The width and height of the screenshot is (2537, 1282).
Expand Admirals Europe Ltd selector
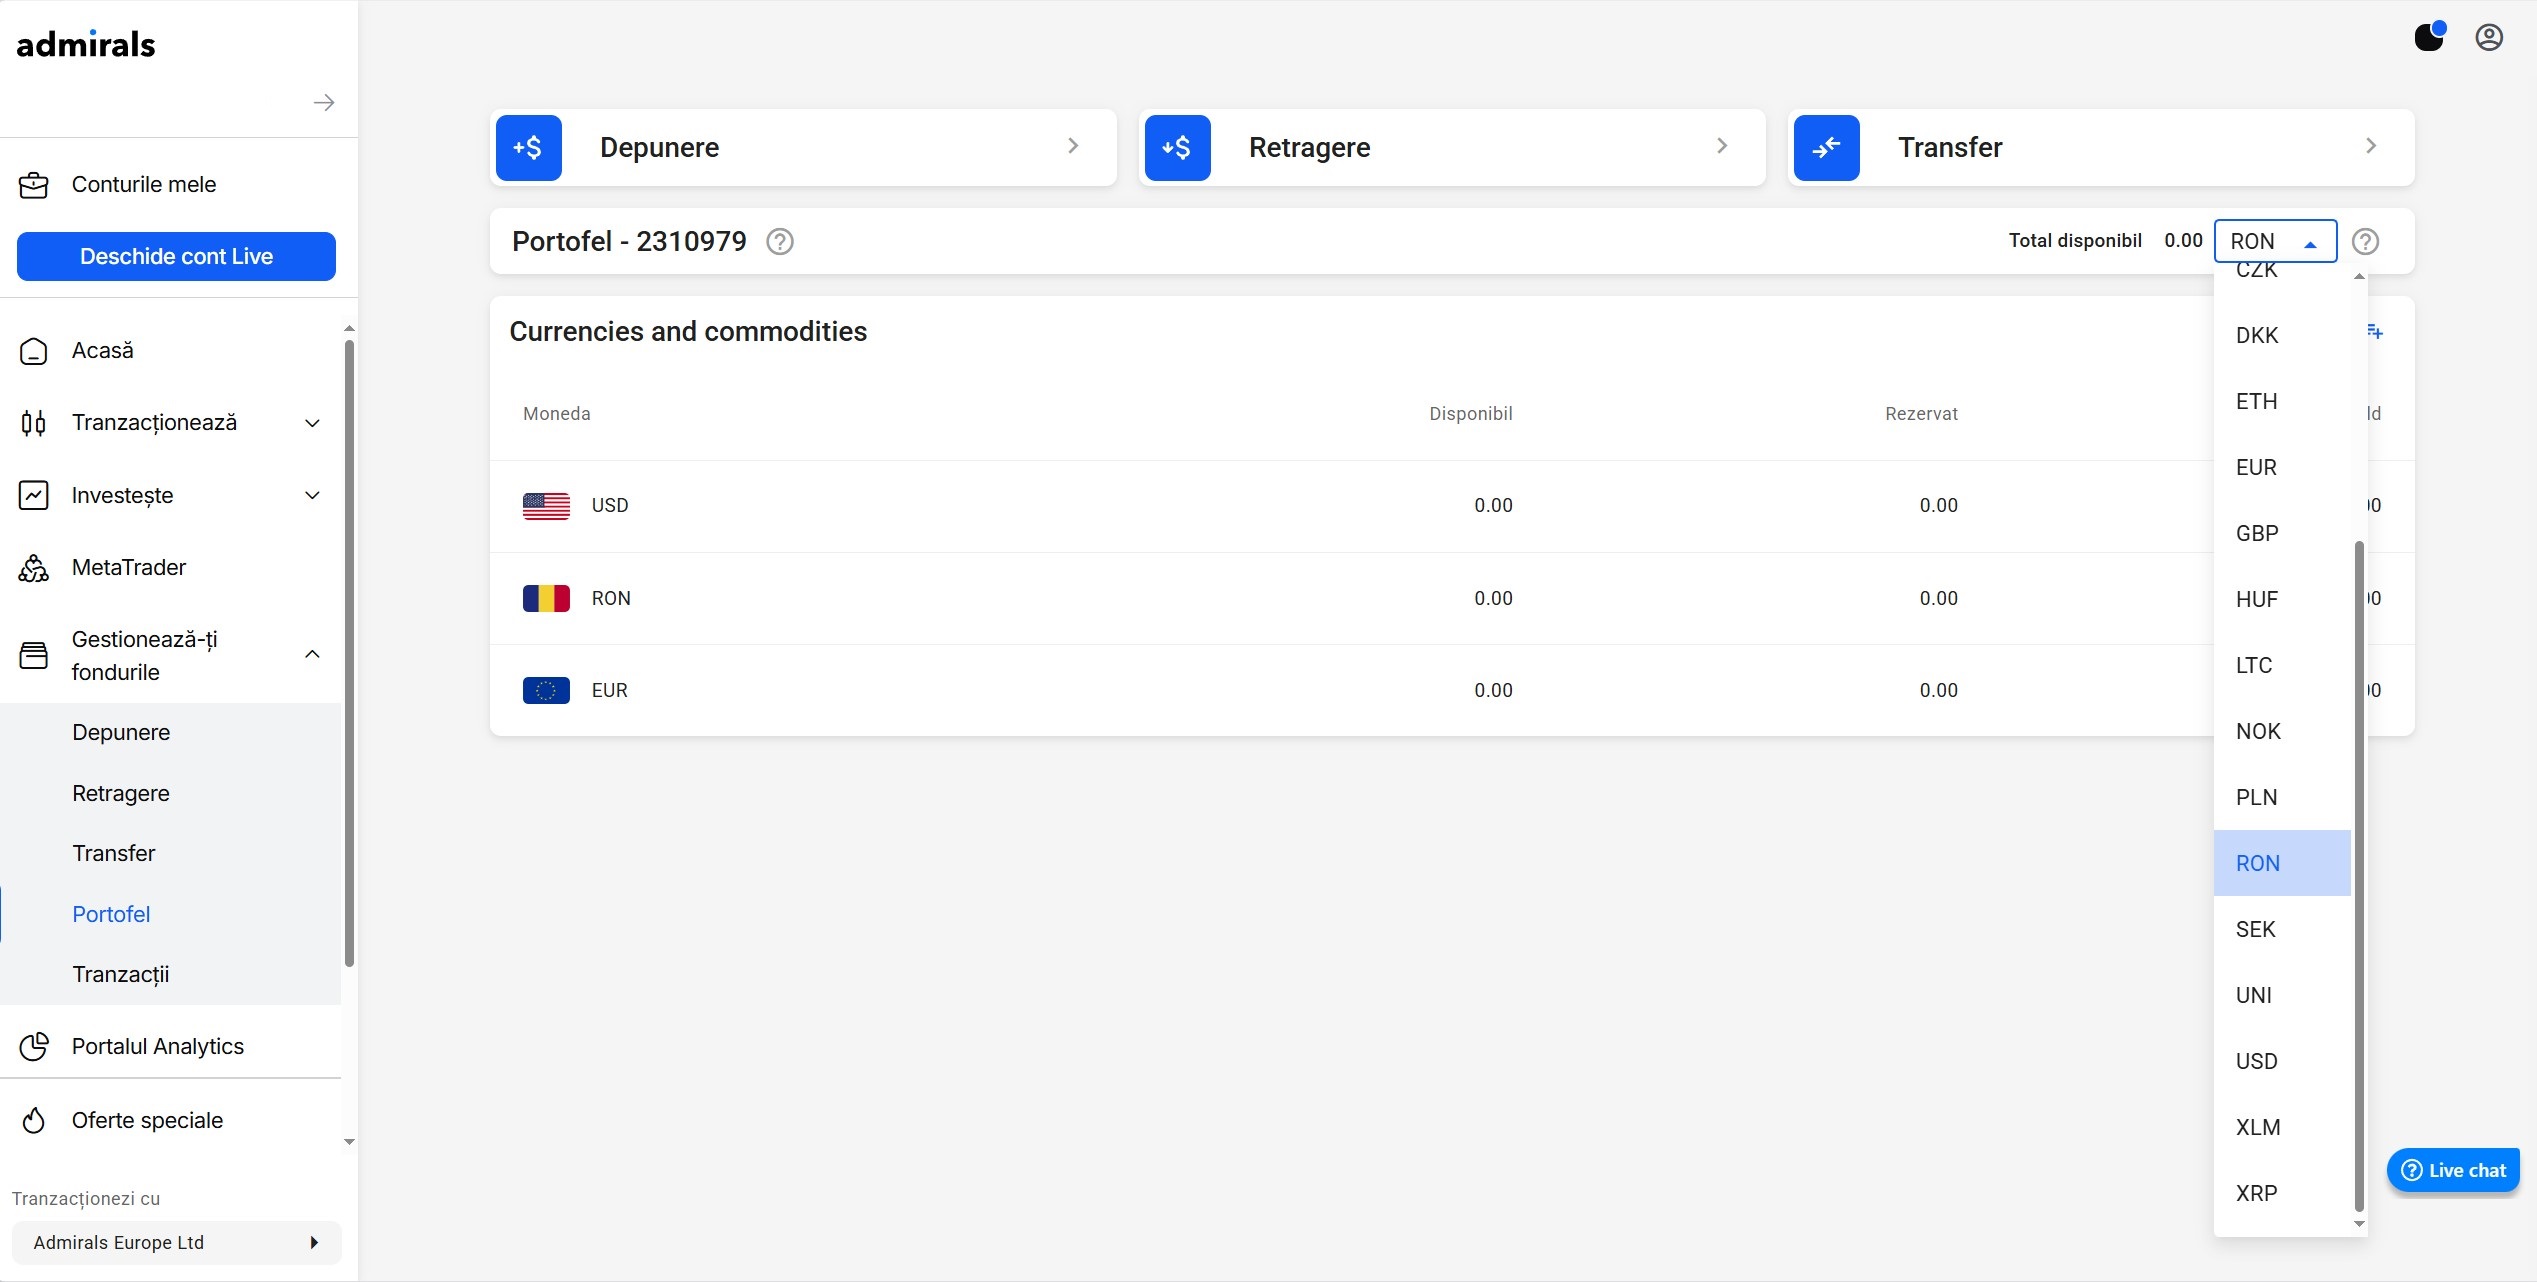click(x=176, y=1243)
